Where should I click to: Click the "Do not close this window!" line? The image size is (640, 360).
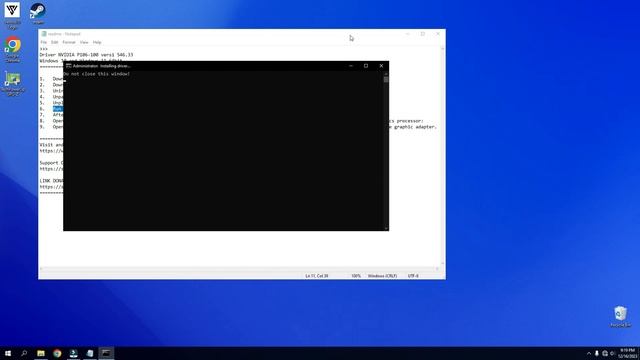pos(97,74)
